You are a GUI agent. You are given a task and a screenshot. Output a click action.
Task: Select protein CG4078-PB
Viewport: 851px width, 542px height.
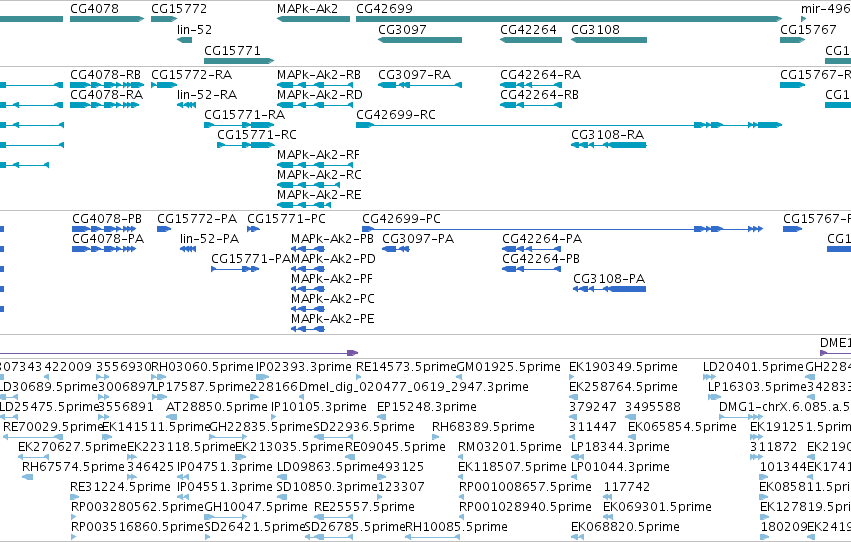pos(107,219)
